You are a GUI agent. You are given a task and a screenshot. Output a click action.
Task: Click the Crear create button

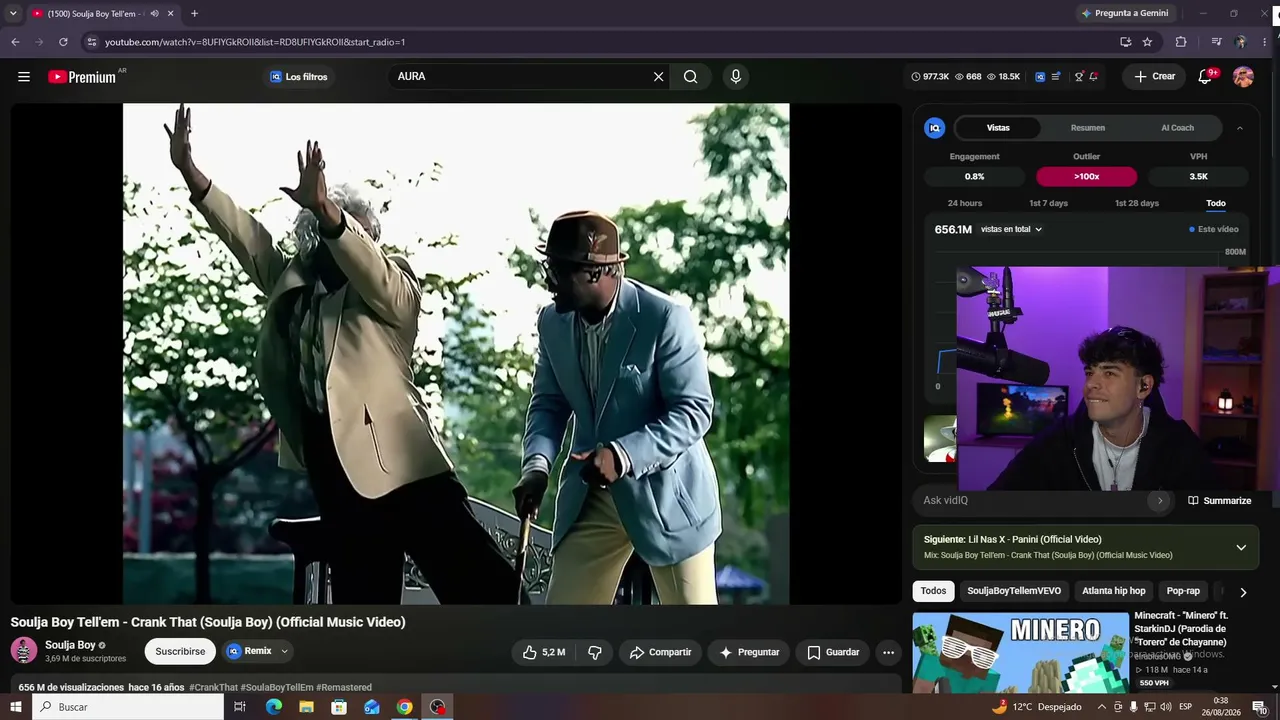(x=1155, y=77)
